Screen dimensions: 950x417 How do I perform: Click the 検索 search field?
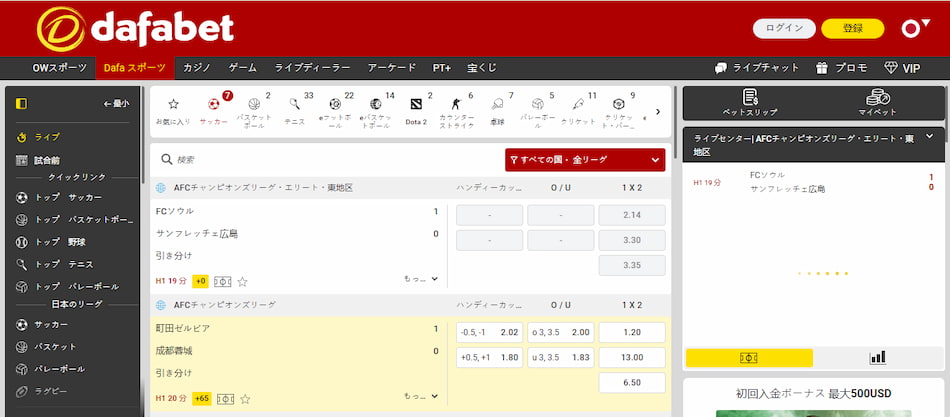320,159
